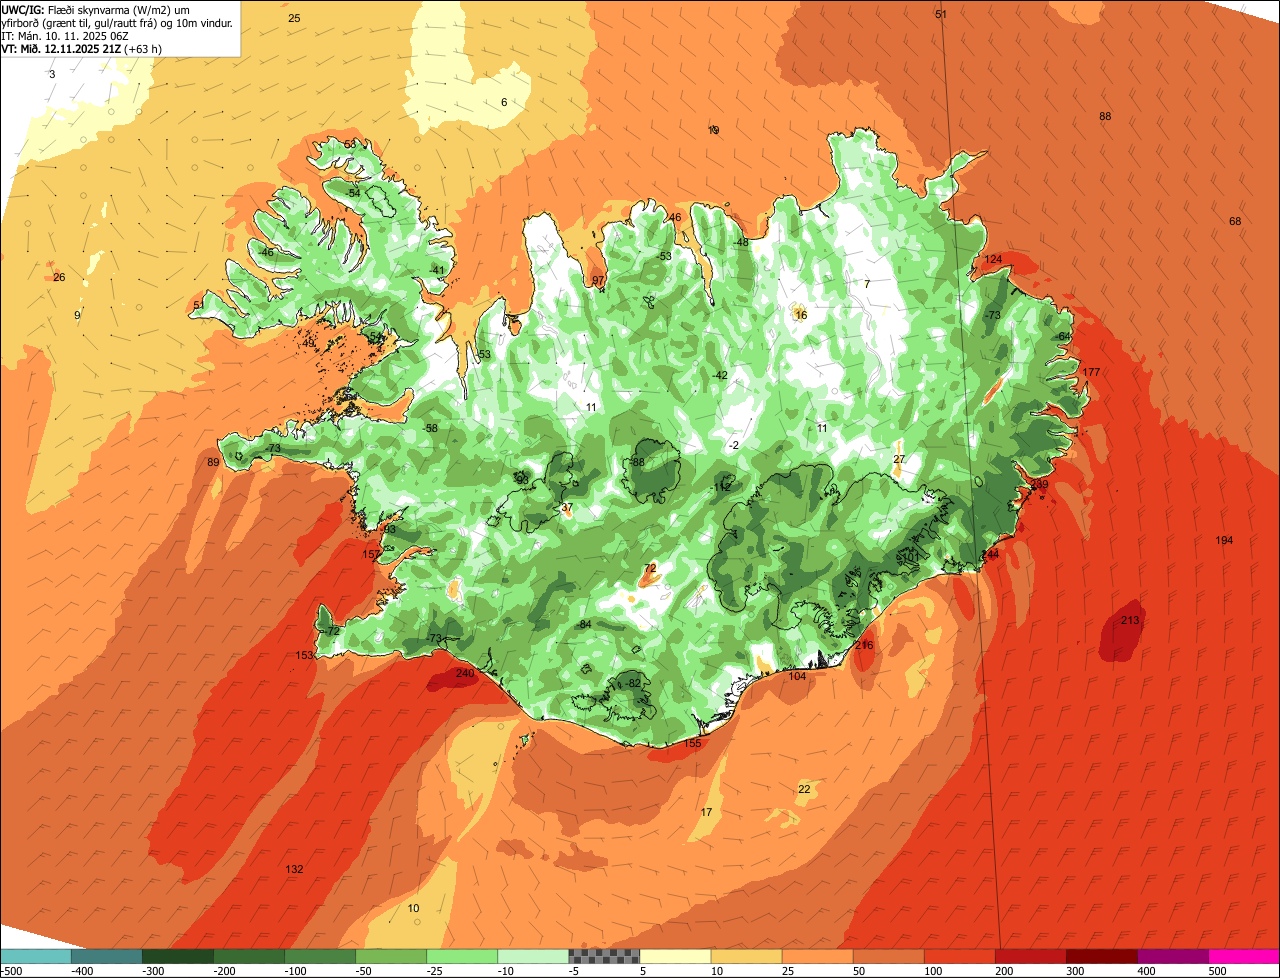The width and height of the screenshot is (1280, 978).
Task: Click the '-53' value in north Iceland
Action: (x=664, y=256)
